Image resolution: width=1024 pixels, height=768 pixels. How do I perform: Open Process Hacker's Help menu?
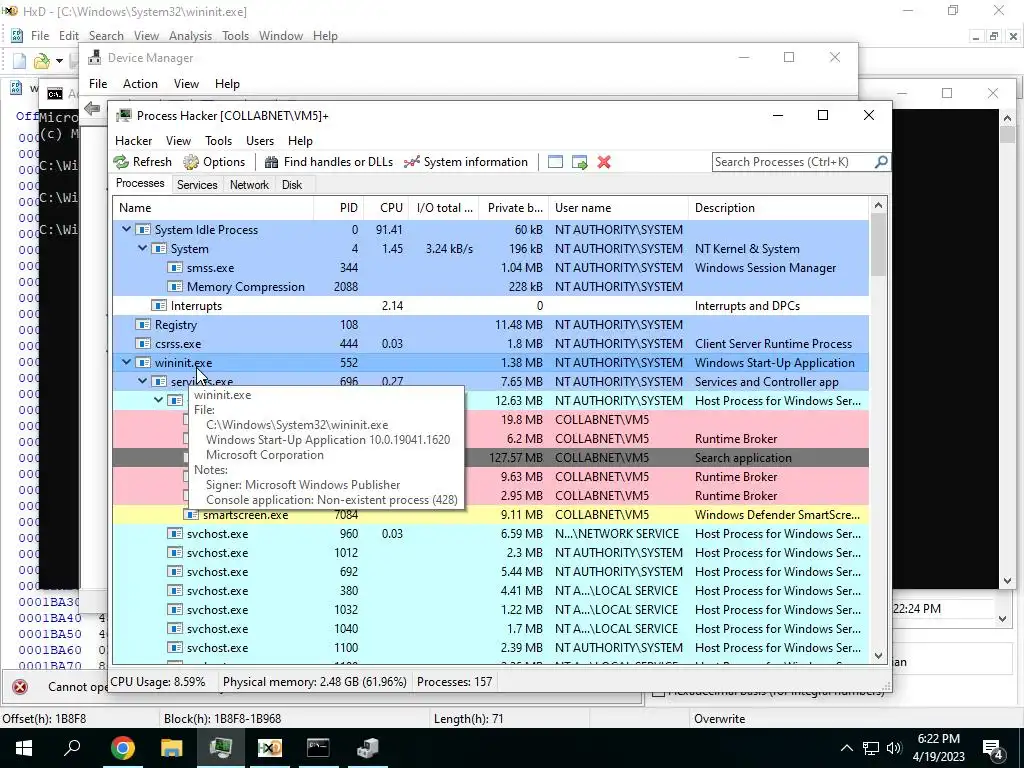click(300, 141)
